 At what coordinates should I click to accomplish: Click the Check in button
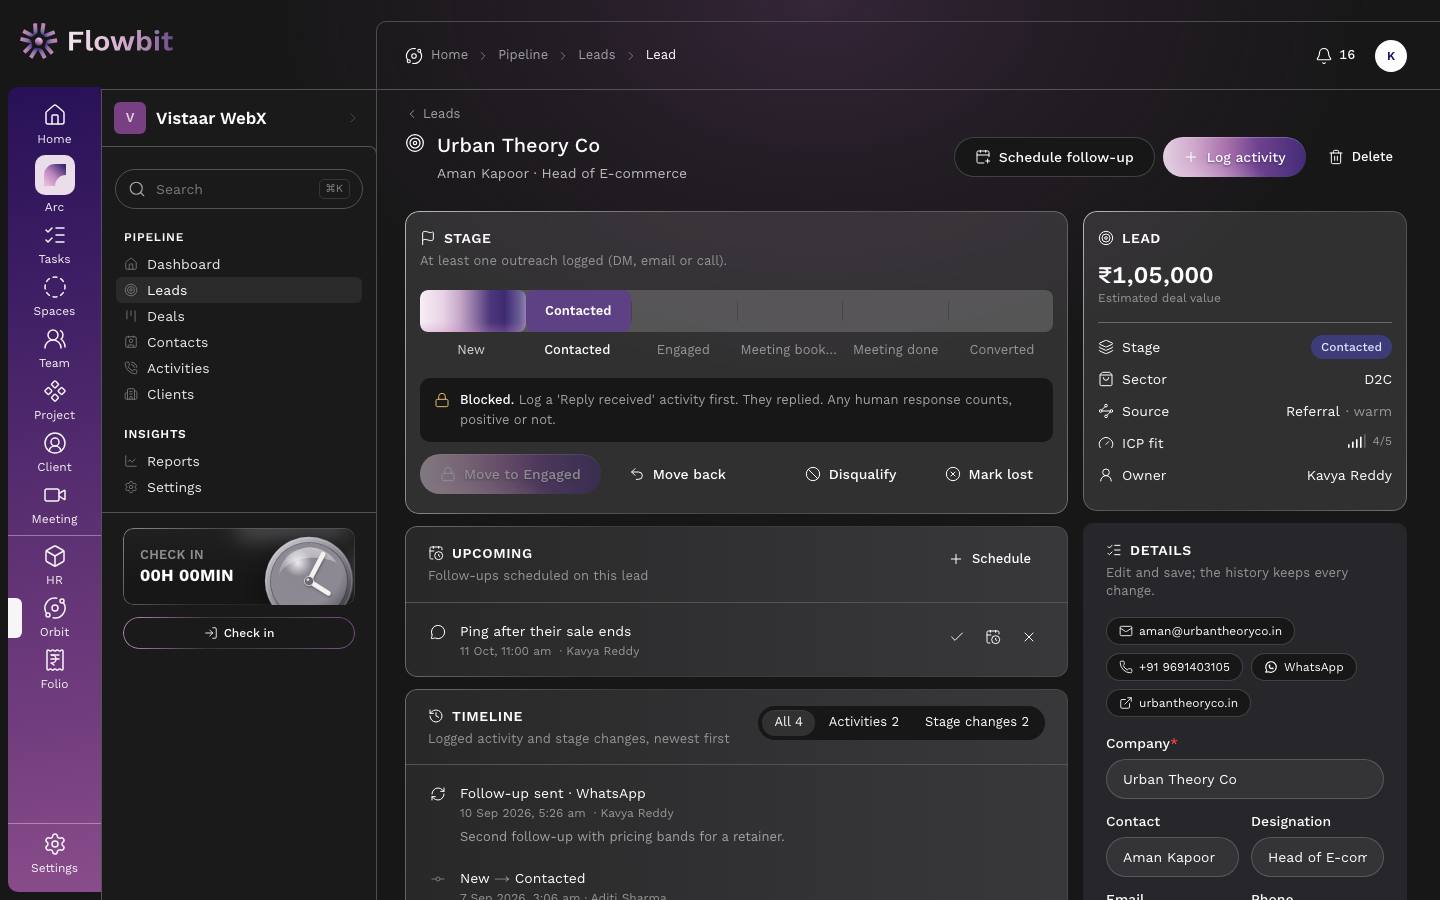coord(239,633)
